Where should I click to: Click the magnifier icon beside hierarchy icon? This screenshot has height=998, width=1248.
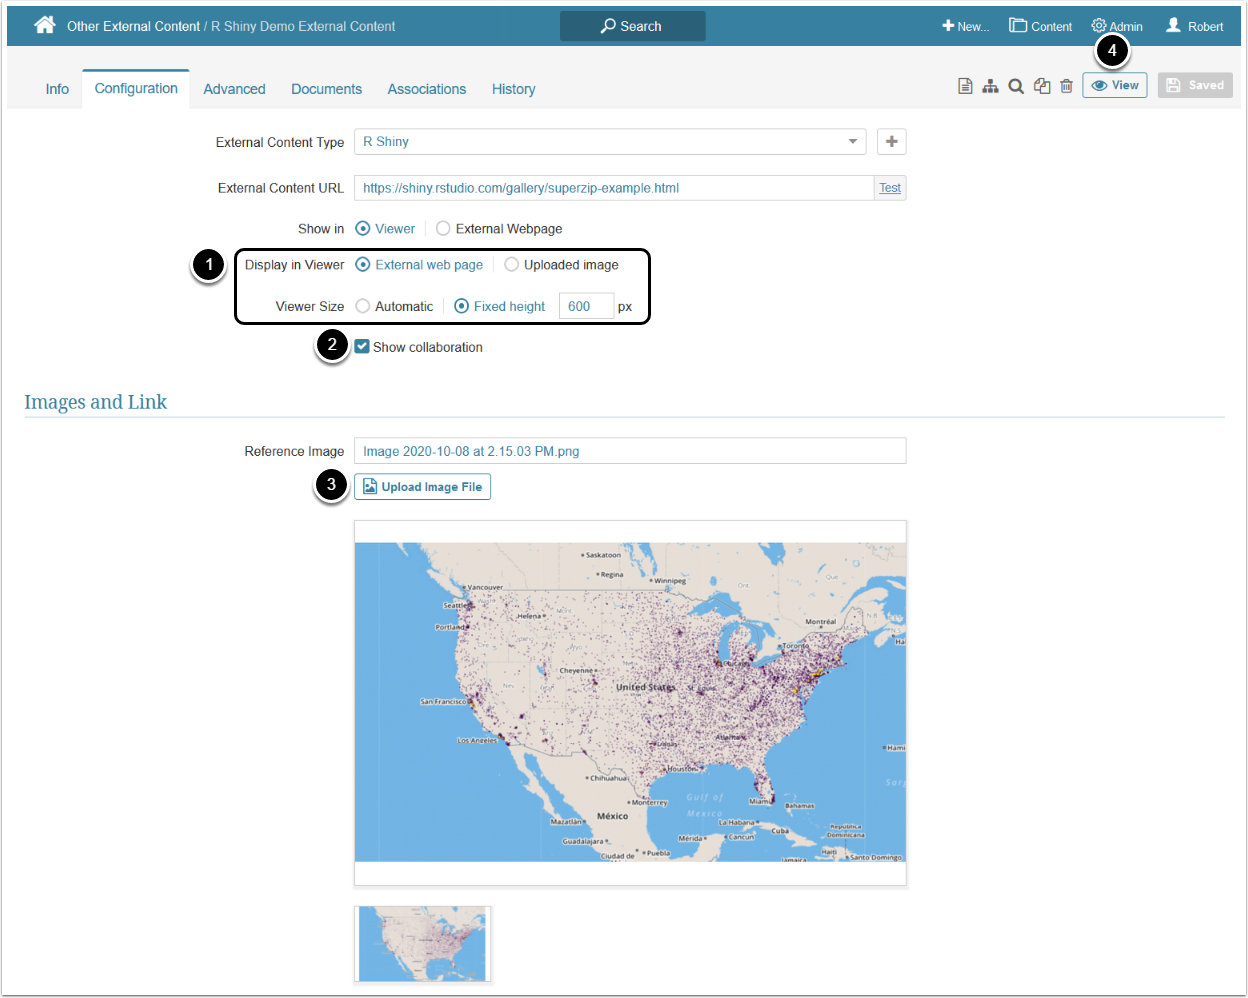tap(1016, 86)
